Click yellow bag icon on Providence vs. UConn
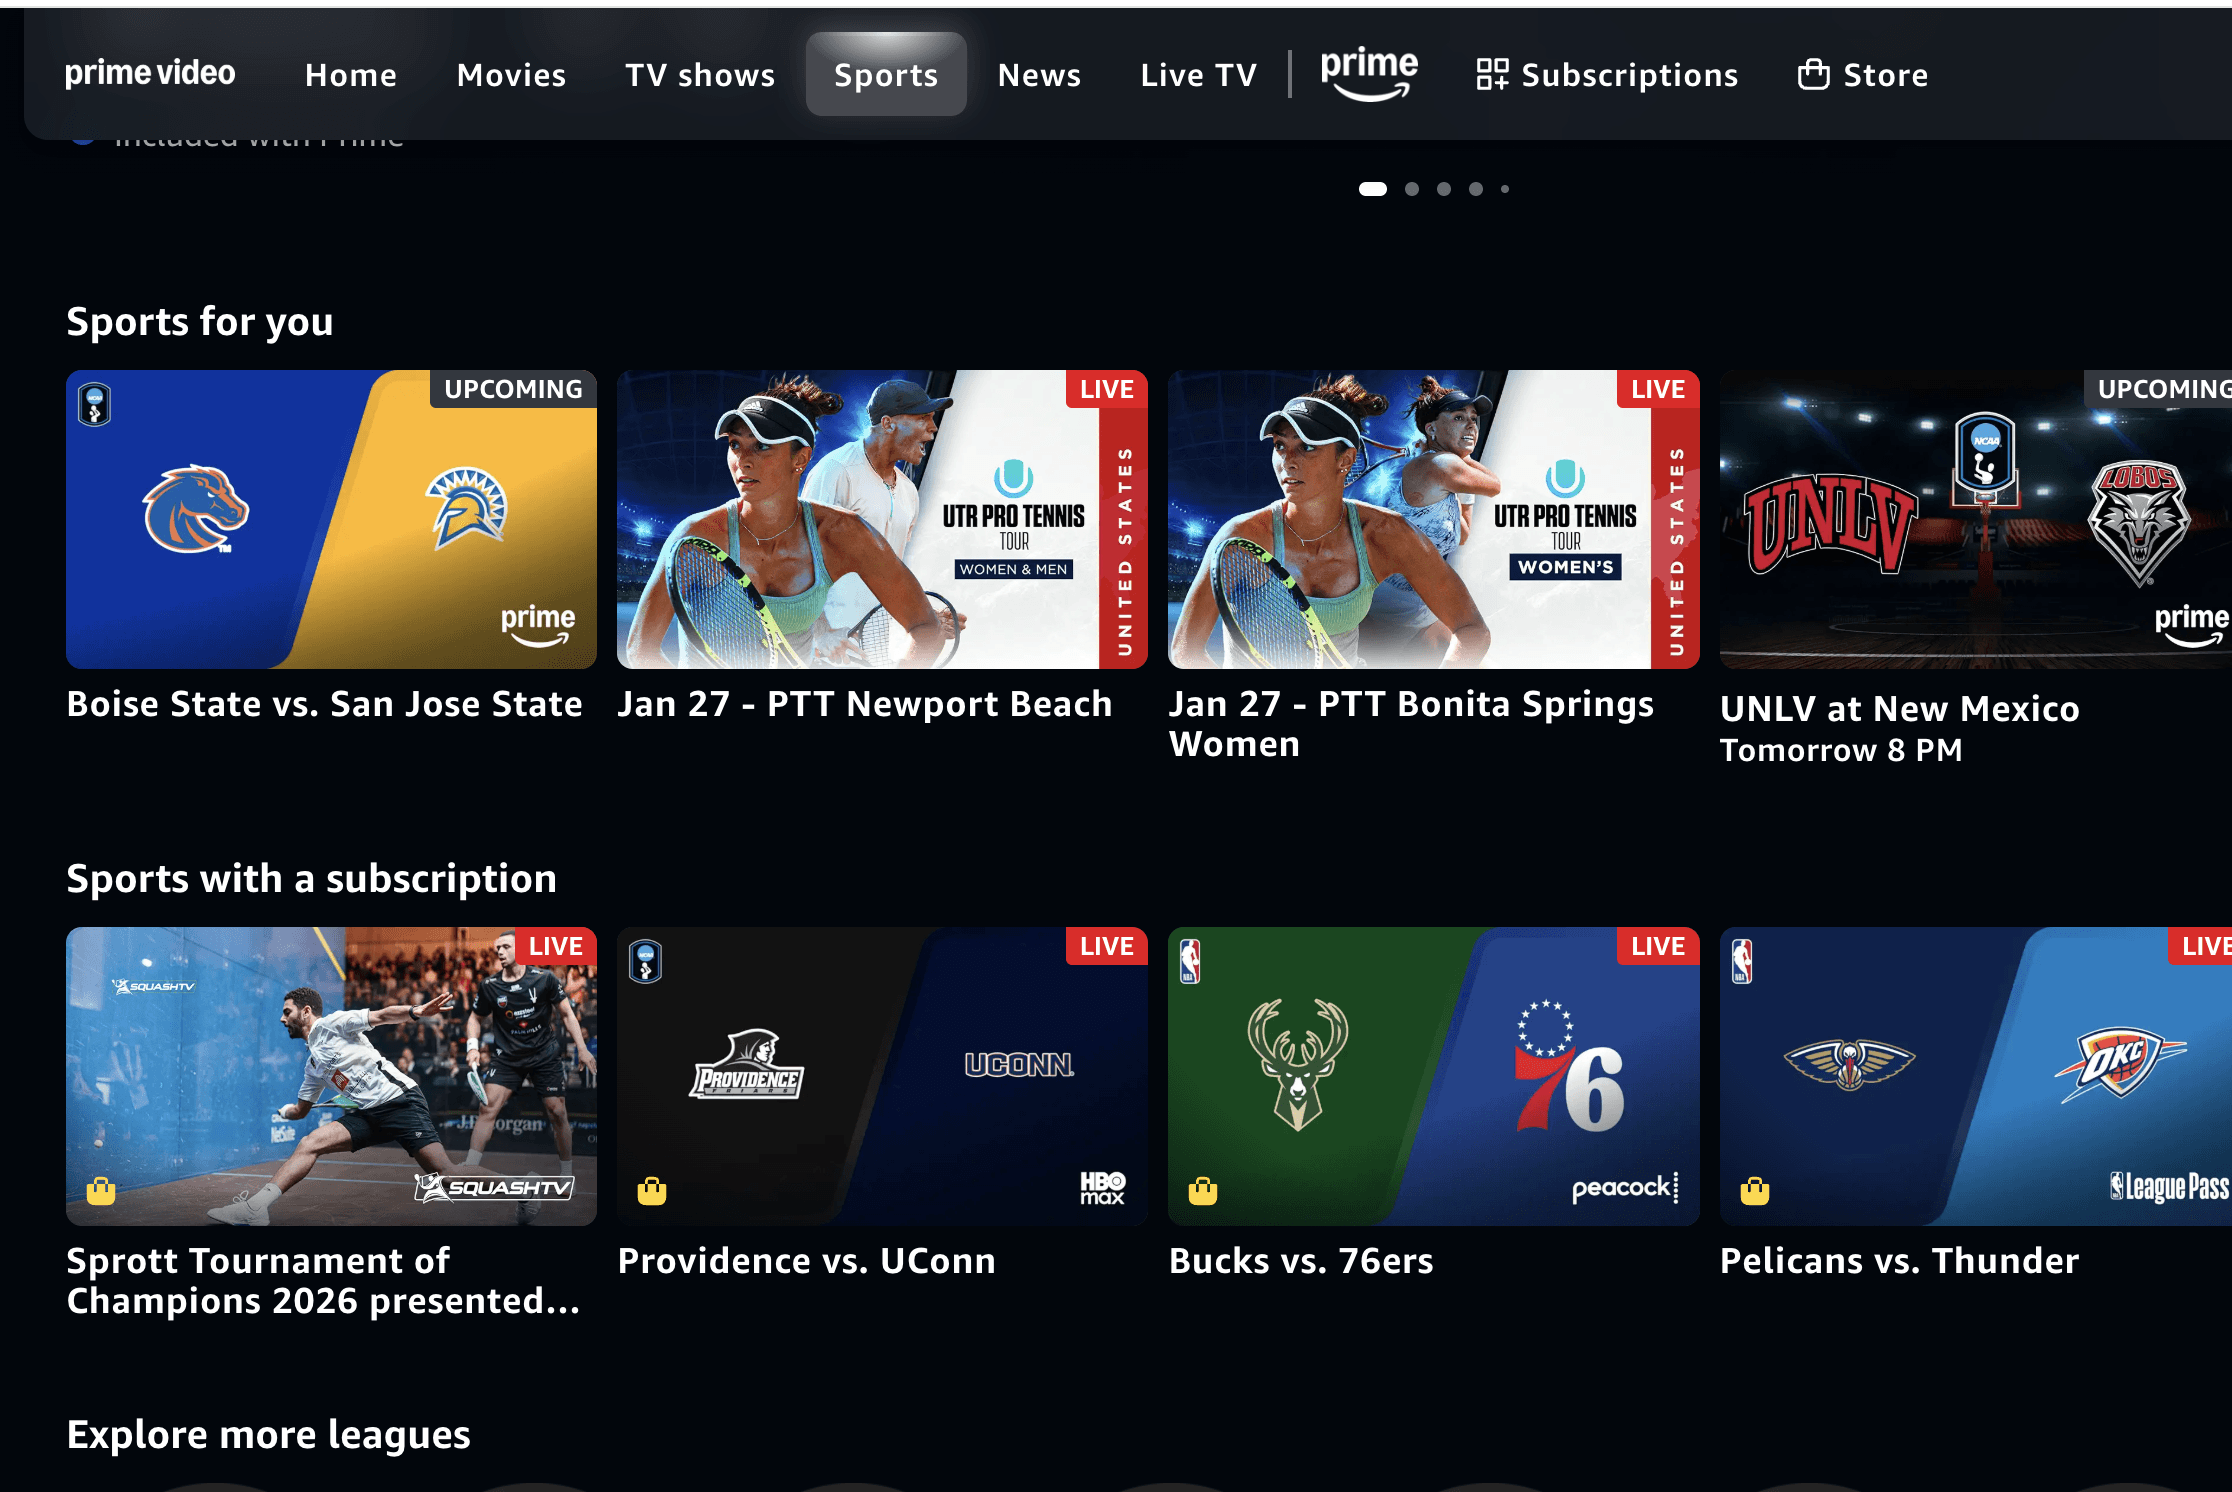The height and width of the screenshot is (1492, 2232). (x=652, y=1191)
